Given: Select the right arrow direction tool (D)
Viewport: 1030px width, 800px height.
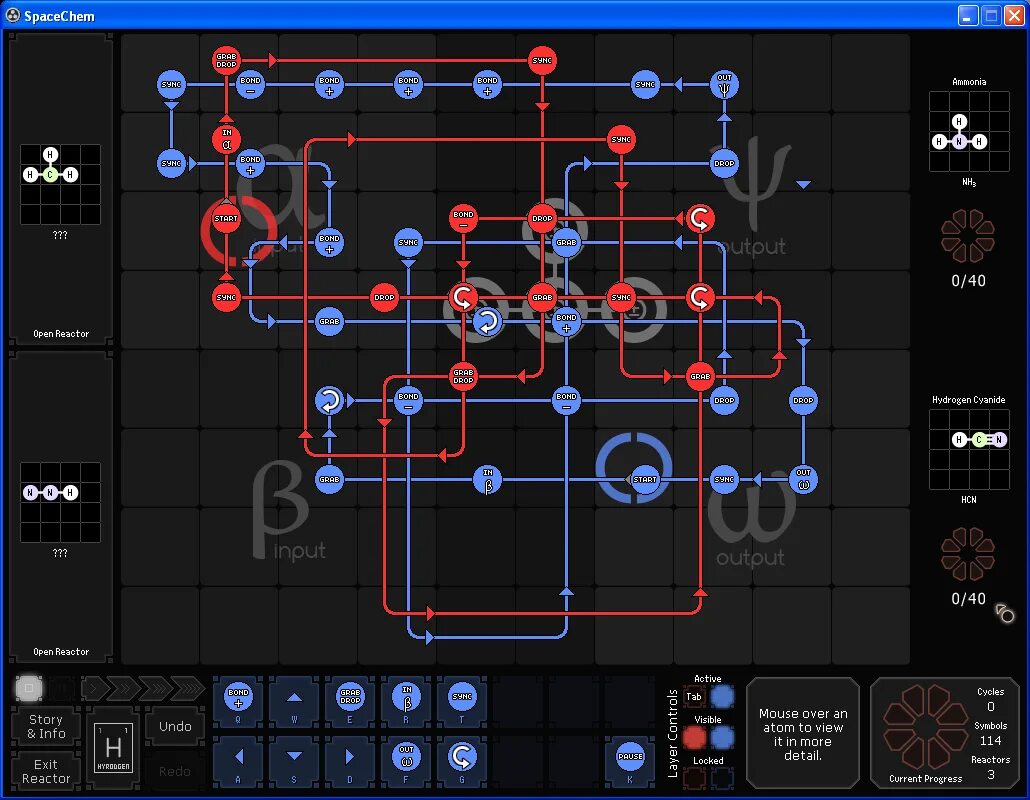Looking at the screenshot, I should (x=349, y=761).
